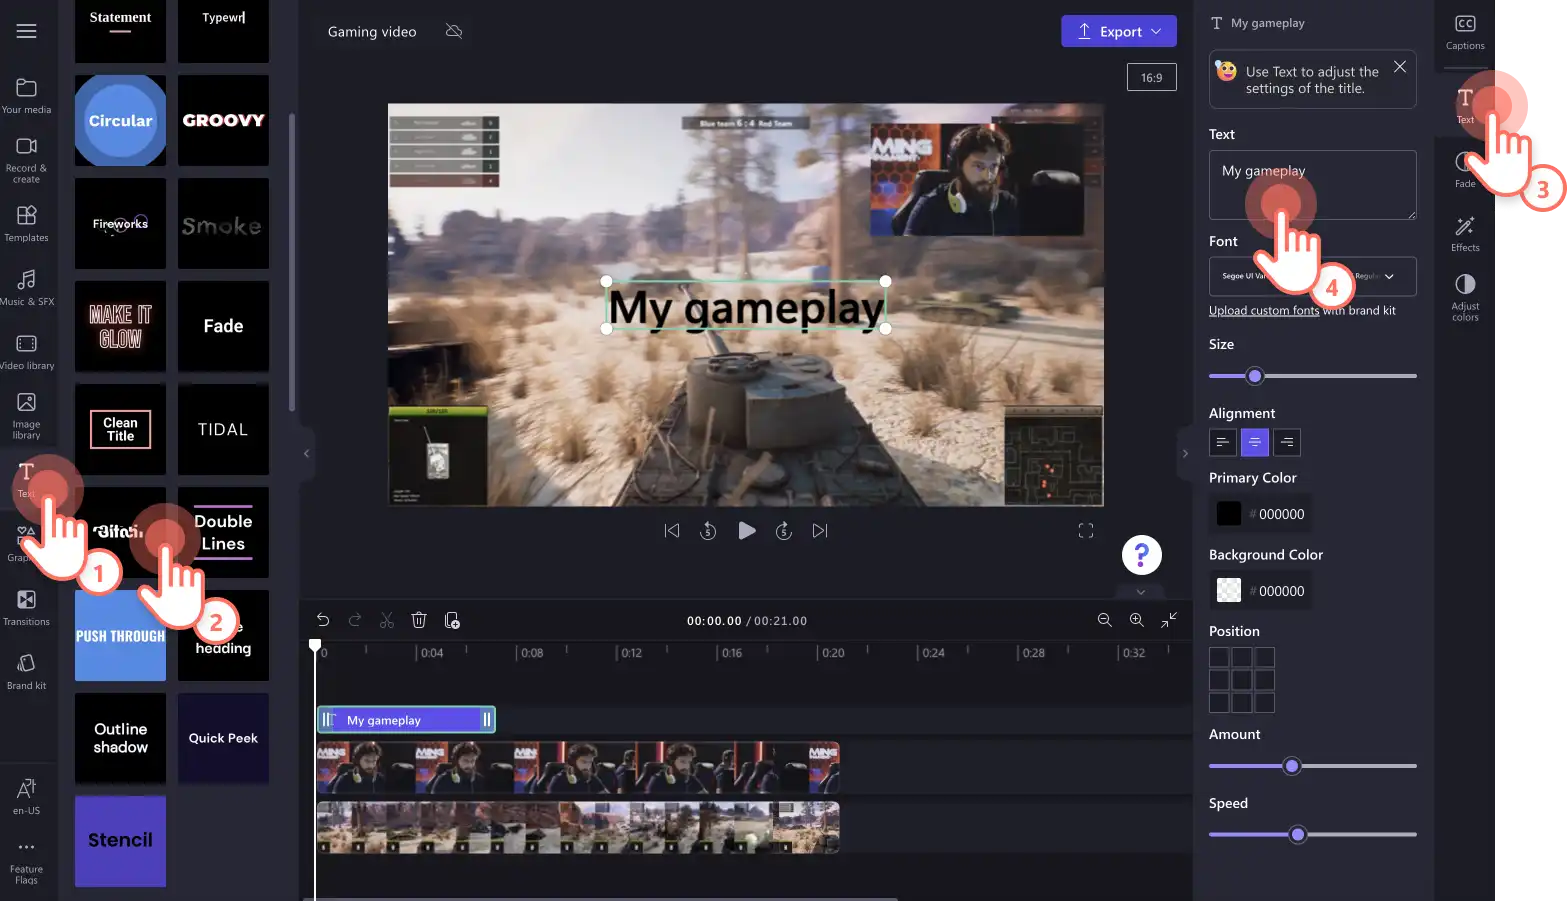Click the 16:9 aspect ratio button
Image resolution: width=1567 pixels, height=901 pixels.
(x=1151, y=77)
